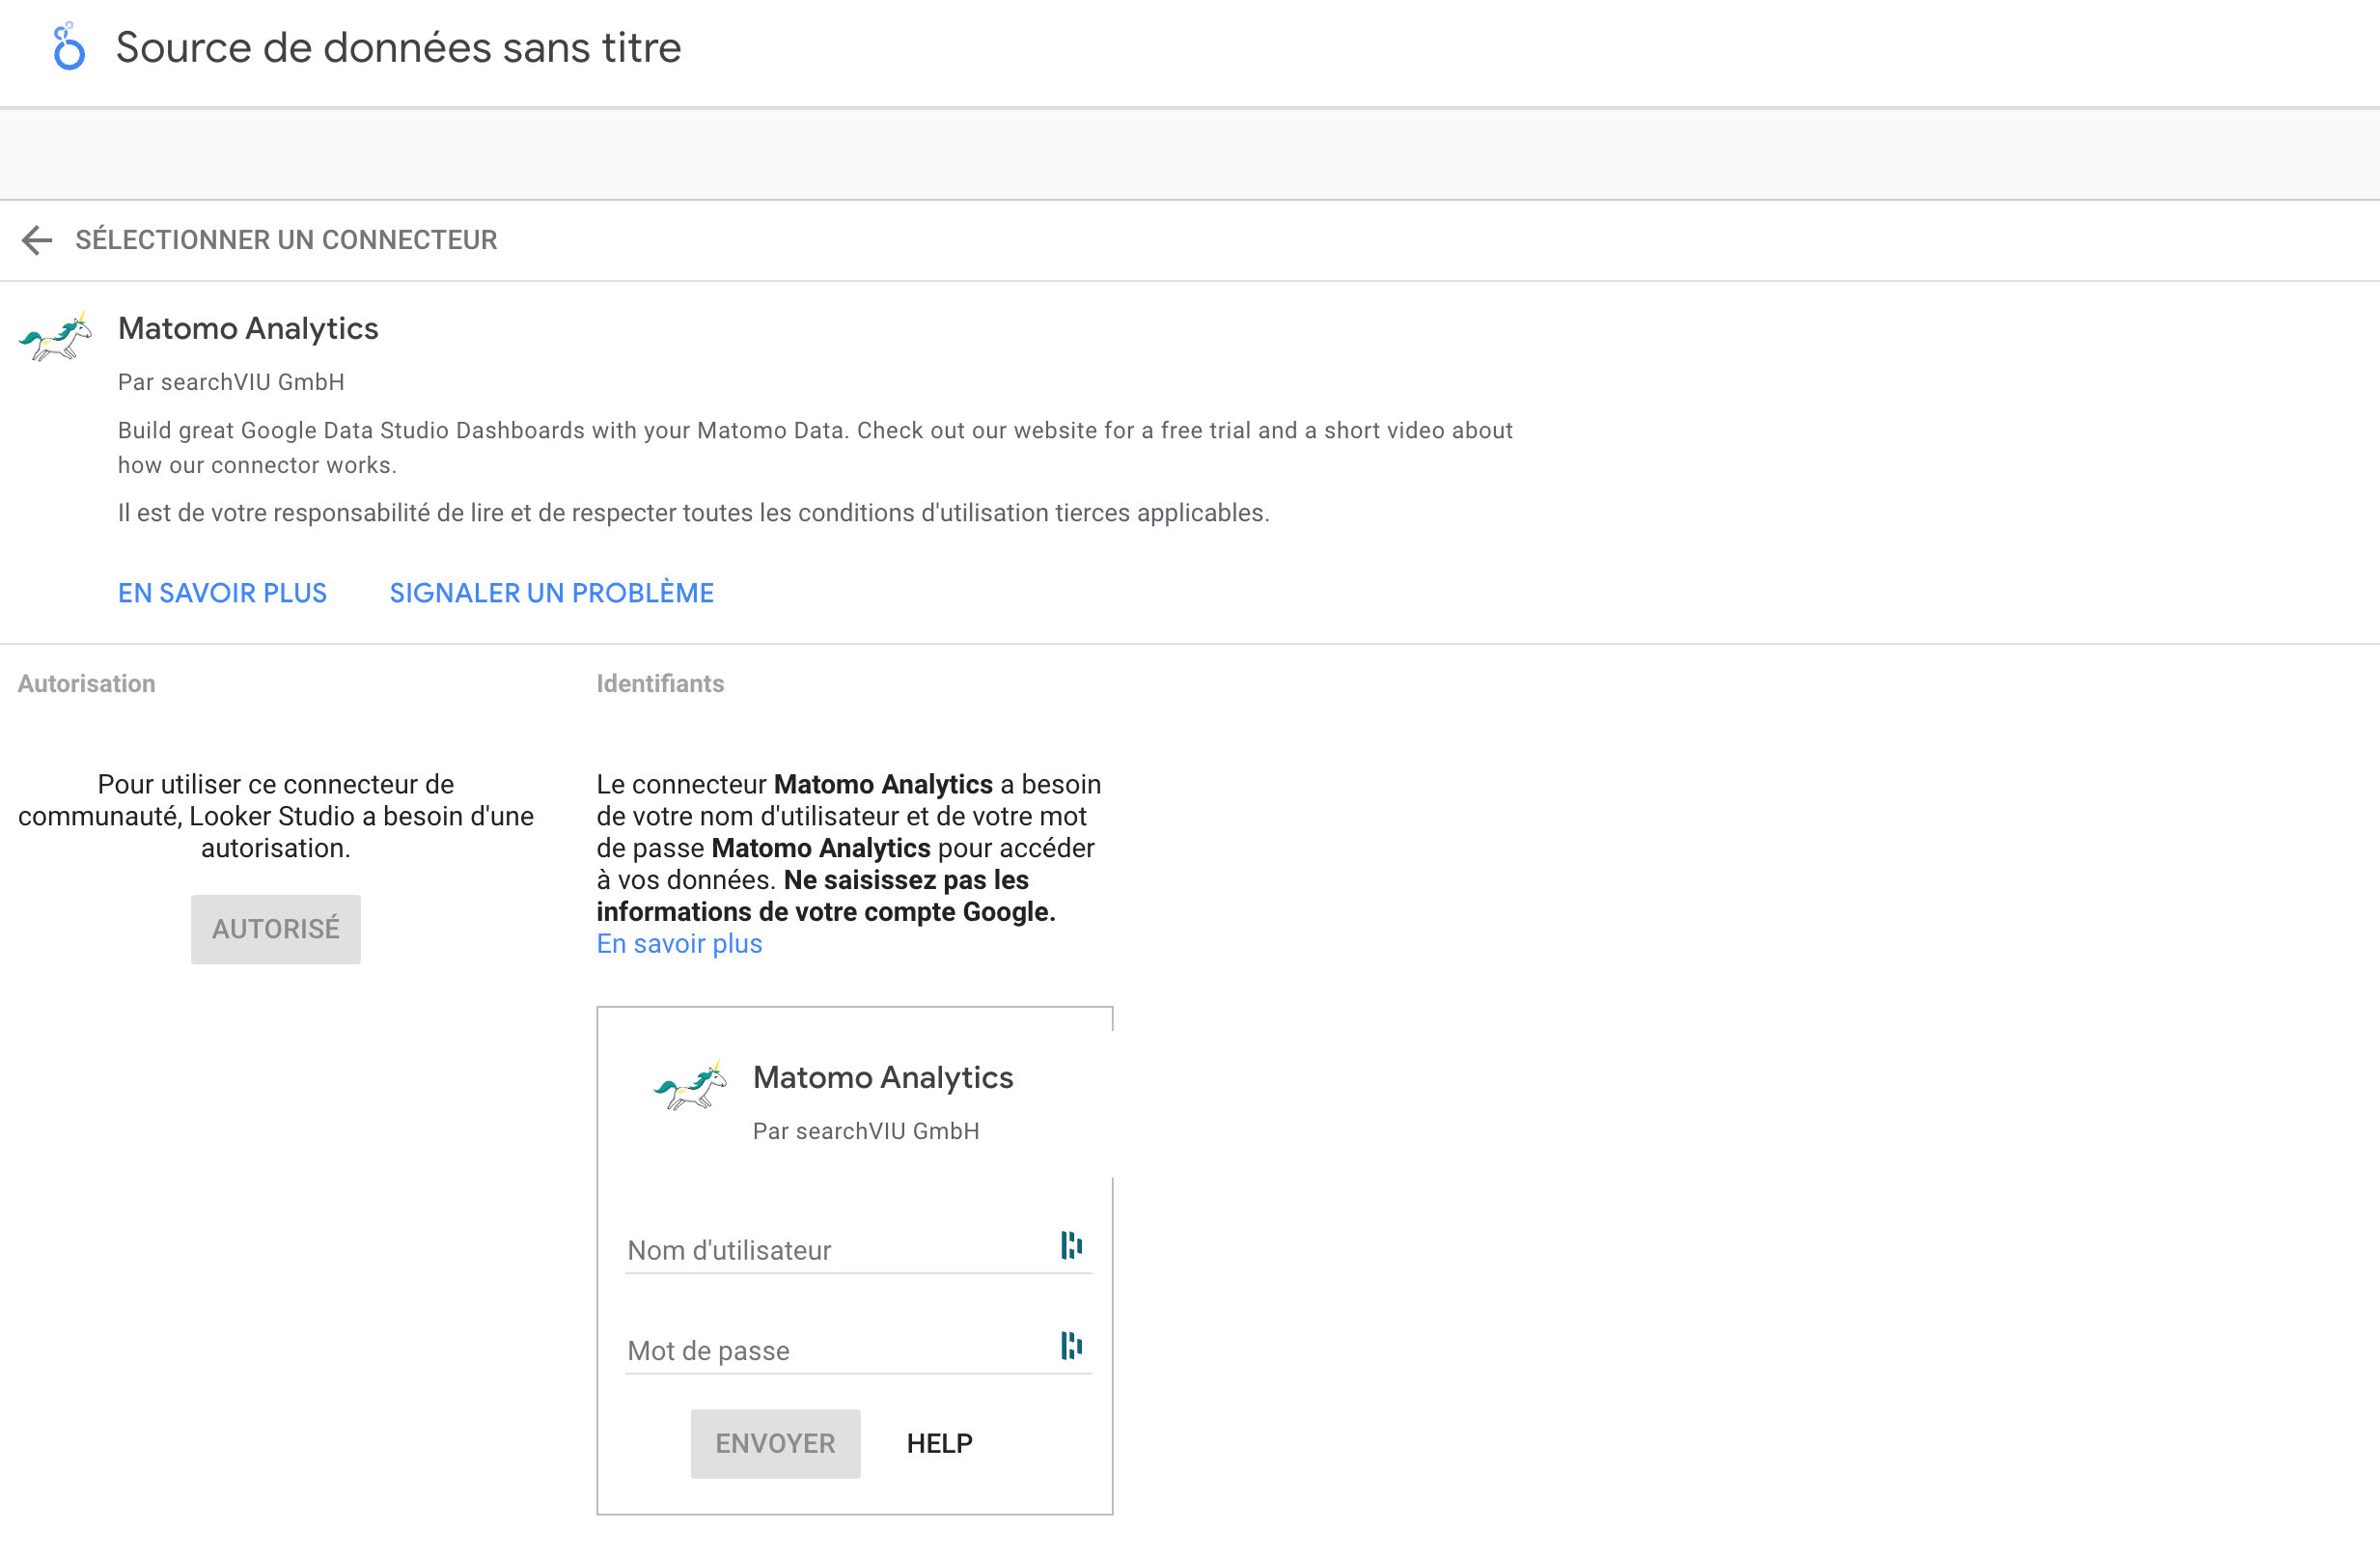
Task: Click the AUTORISÉ button
Action: click(x=275, y=929)
